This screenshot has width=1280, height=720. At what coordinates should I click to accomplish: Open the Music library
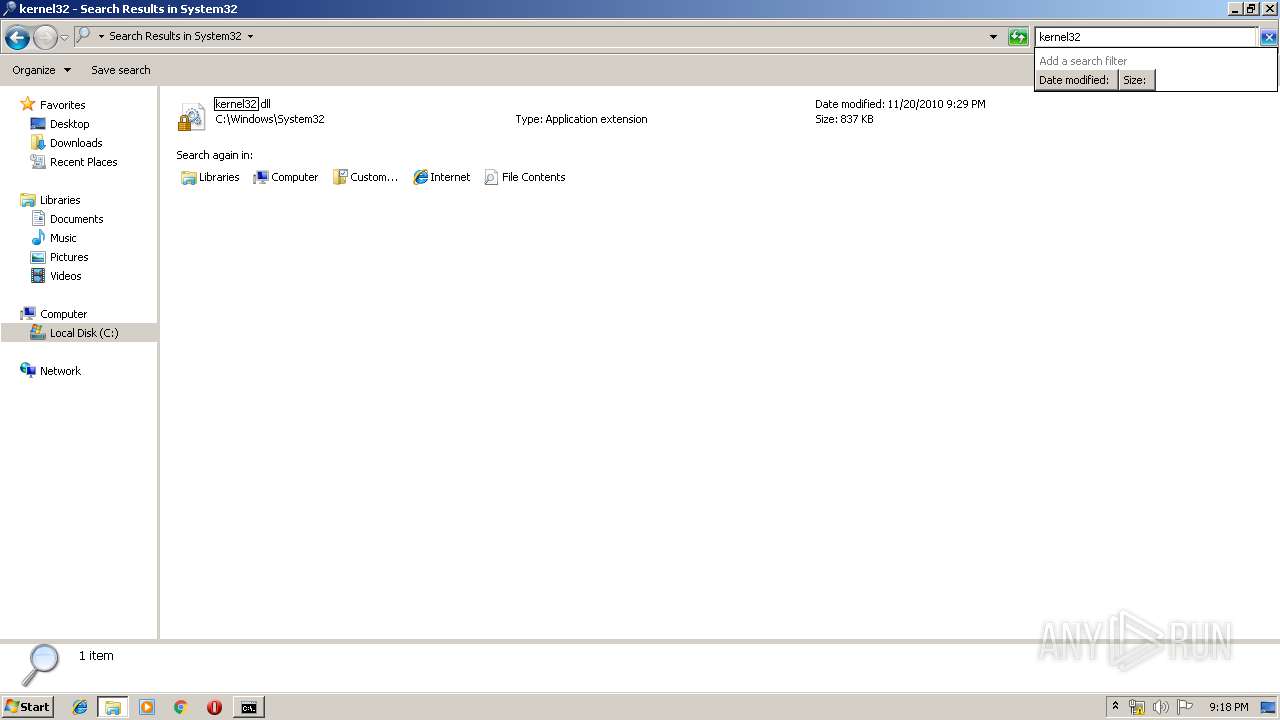click(x=63, y=238)
